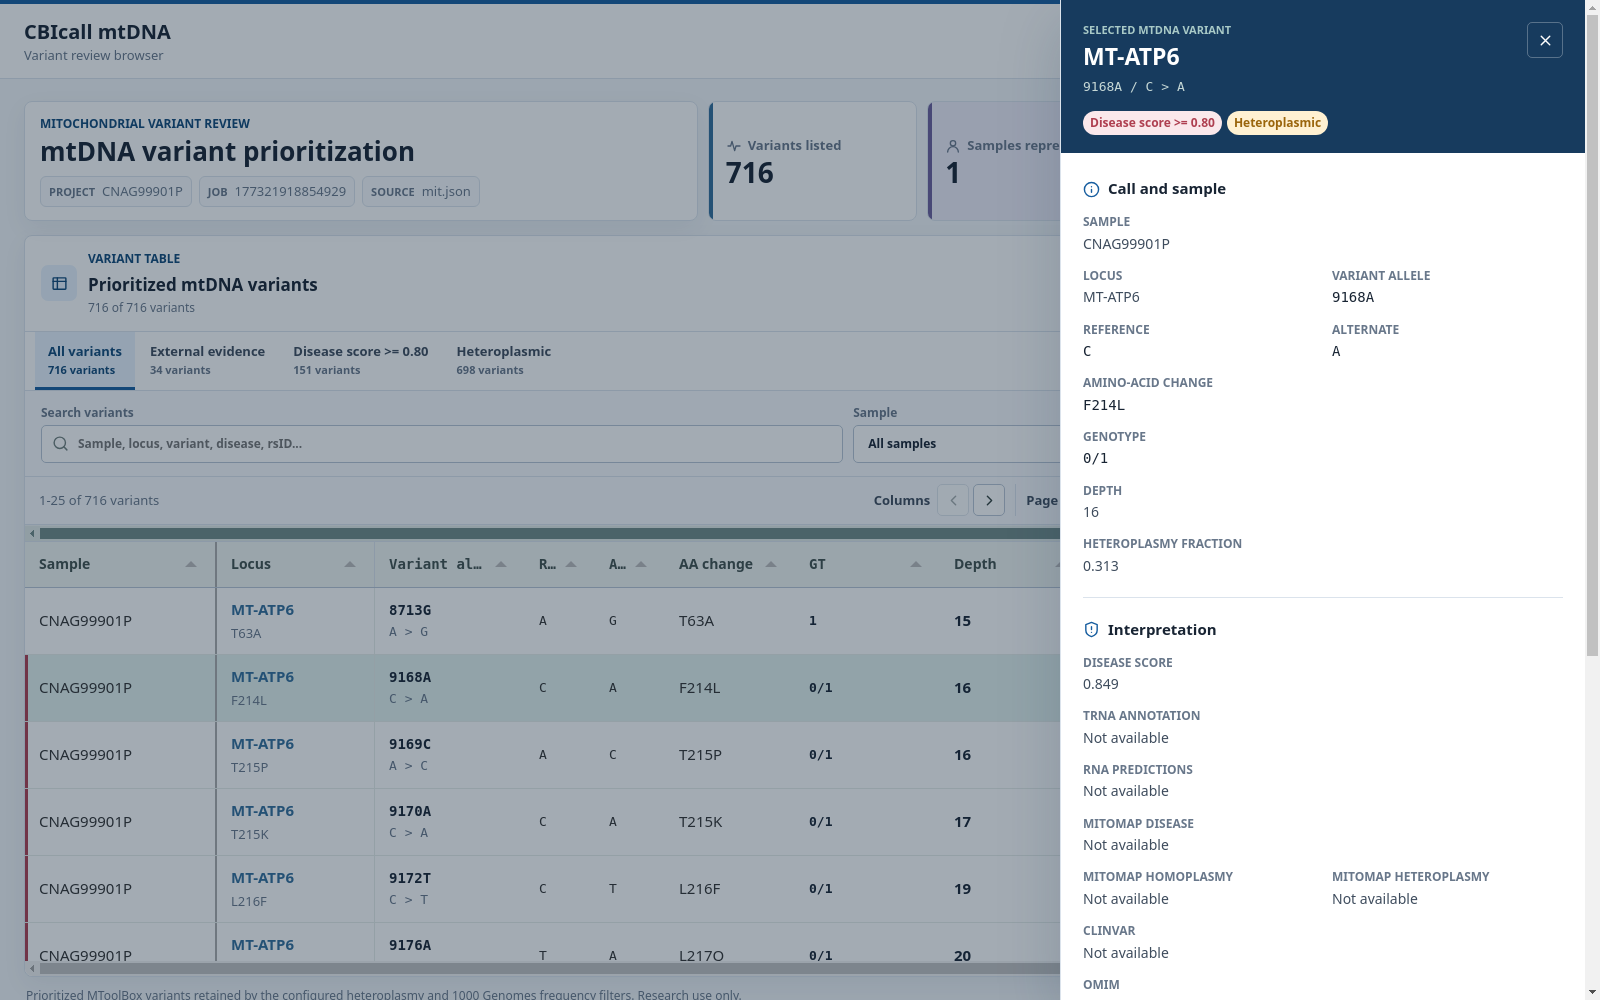Show next columns with right chevron
This screenshot has width=1600, height=1000.
[x=989, y=500]
